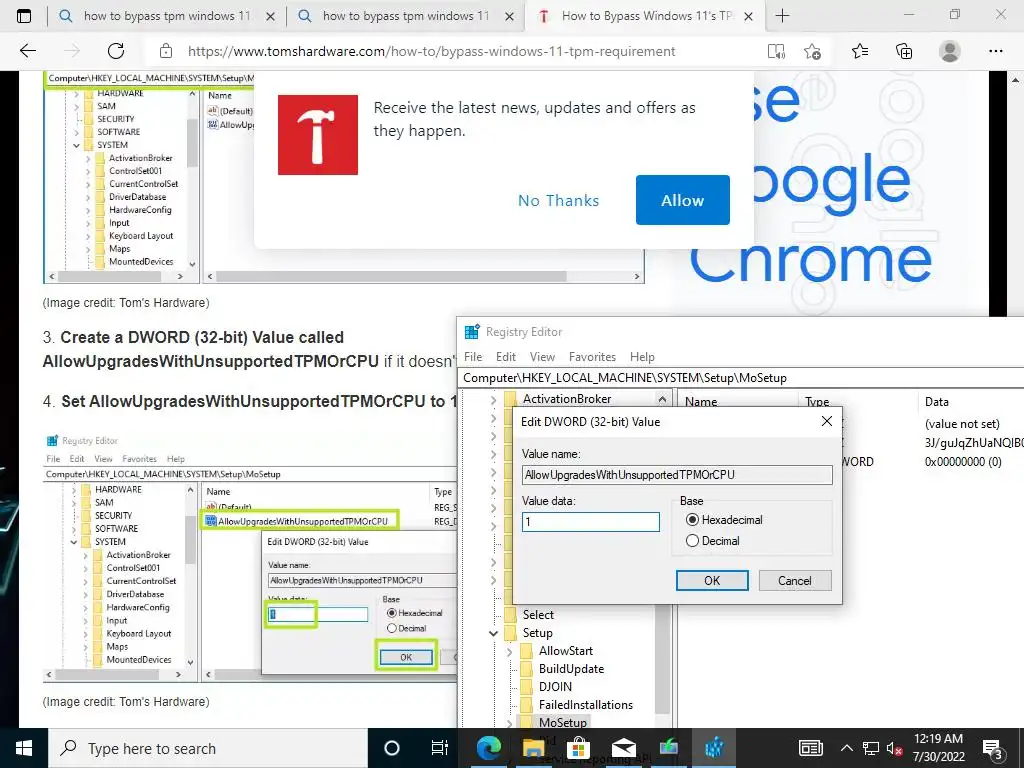Open Task View on taskbar
The image size is (1024, 768).
click(x=440, y=748)
